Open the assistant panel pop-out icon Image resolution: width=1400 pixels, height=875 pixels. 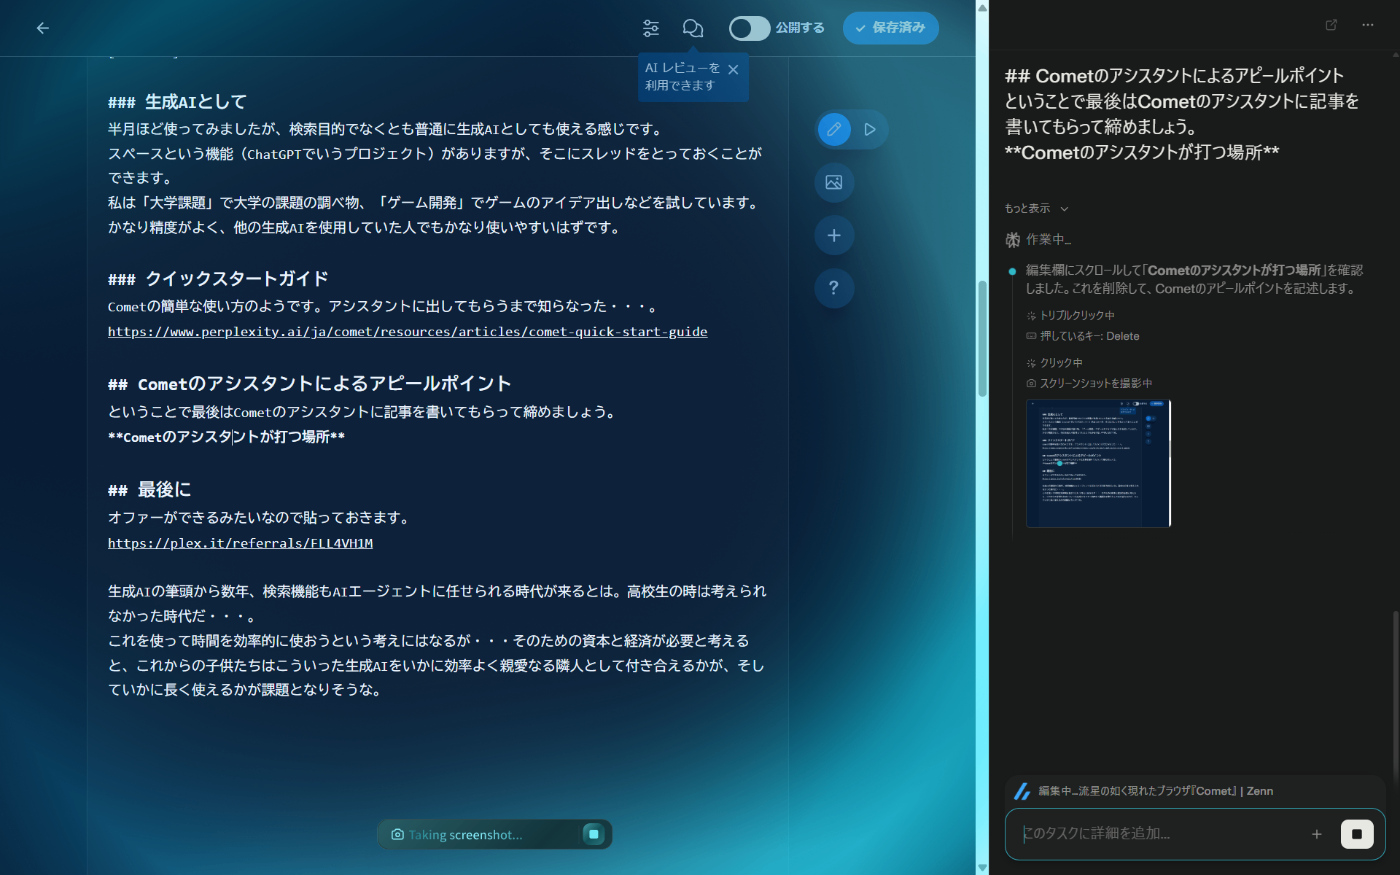pyautogui.click(x=1331, y=25)
